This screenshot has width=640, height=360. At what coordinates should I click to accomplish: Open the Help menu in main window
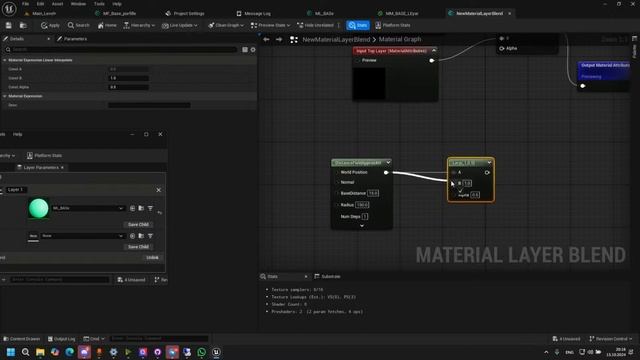[117, 4]
